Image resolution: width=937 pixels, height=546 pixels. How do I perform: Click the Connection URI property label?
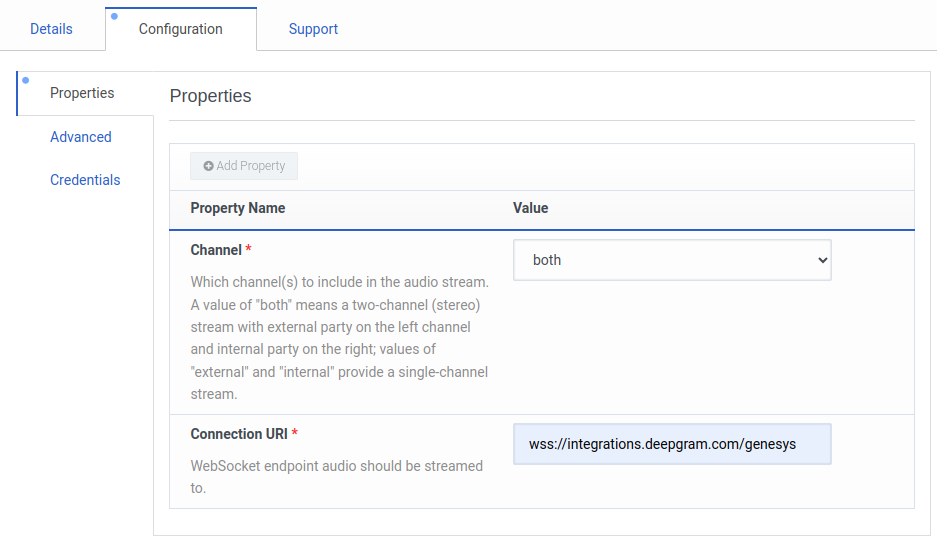(239, 434)
